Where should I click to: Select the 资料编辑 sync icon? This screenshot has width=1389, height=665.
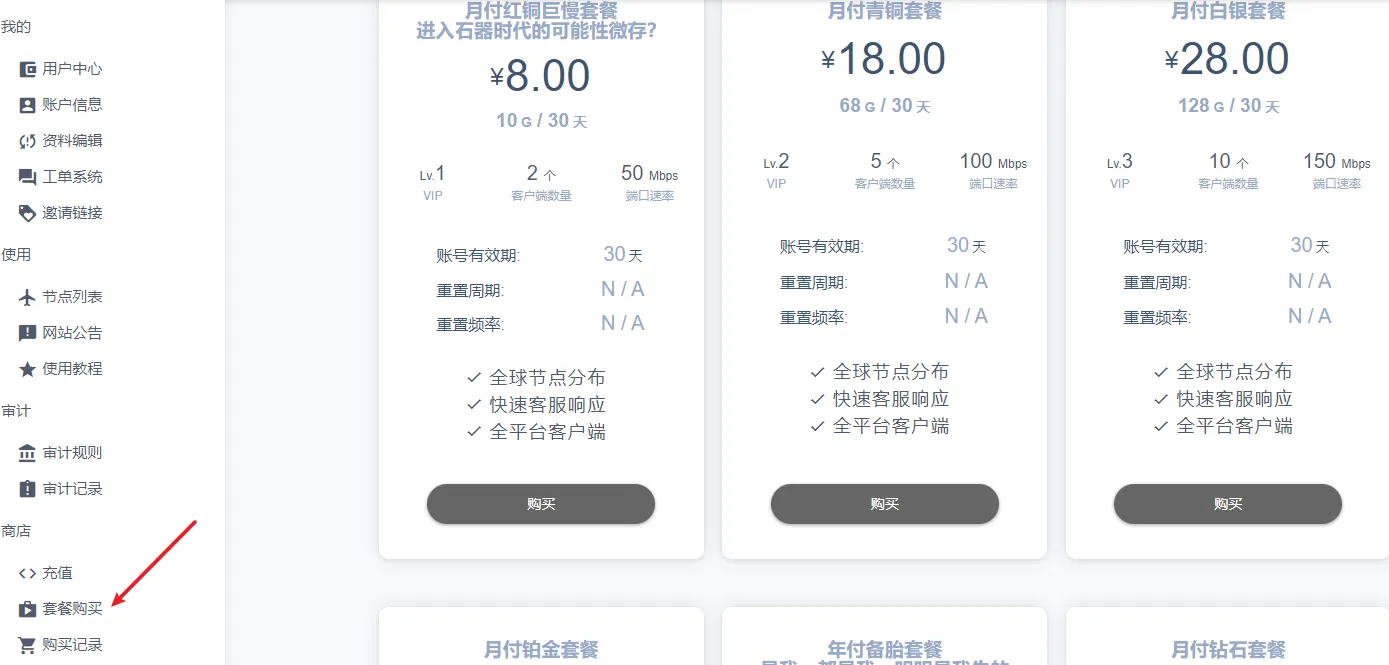28,141
